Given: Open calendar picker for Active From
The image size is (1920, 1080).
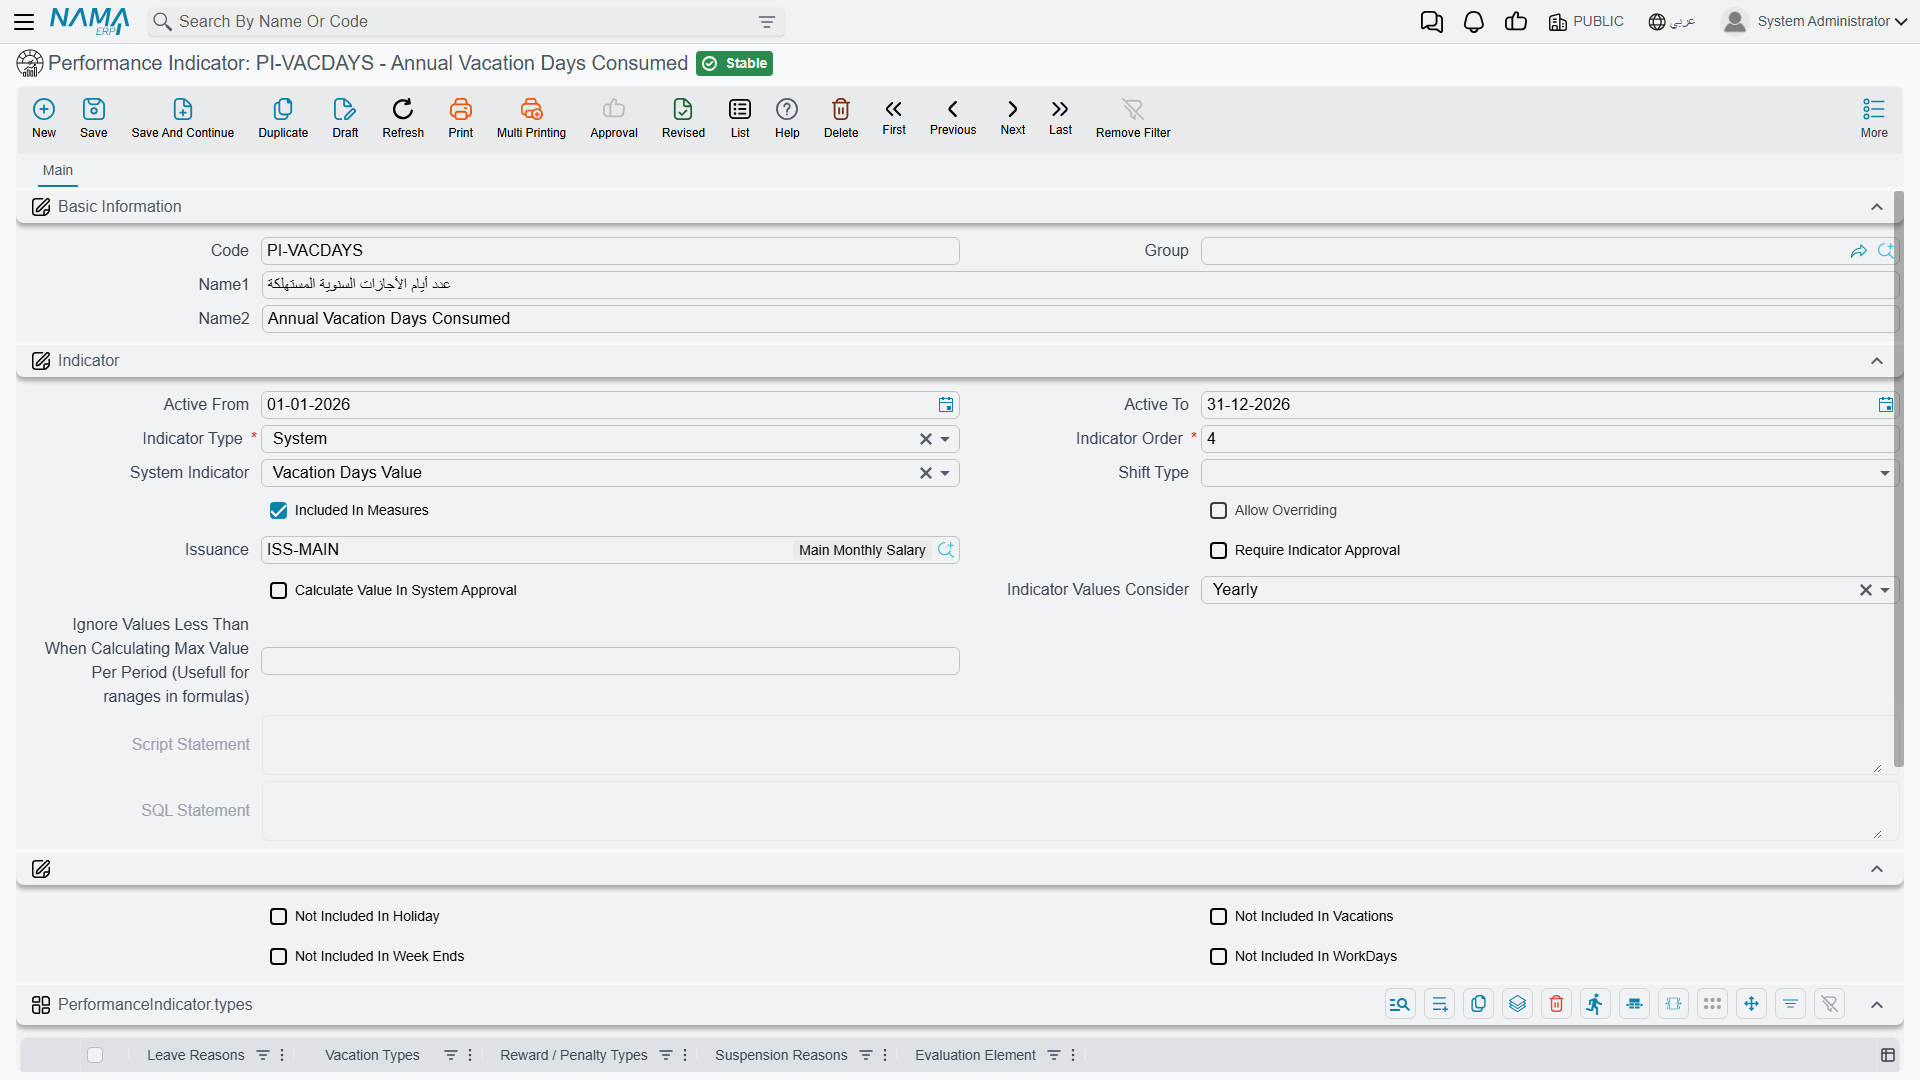Looking at the screenshot, I should click(945, 405).
